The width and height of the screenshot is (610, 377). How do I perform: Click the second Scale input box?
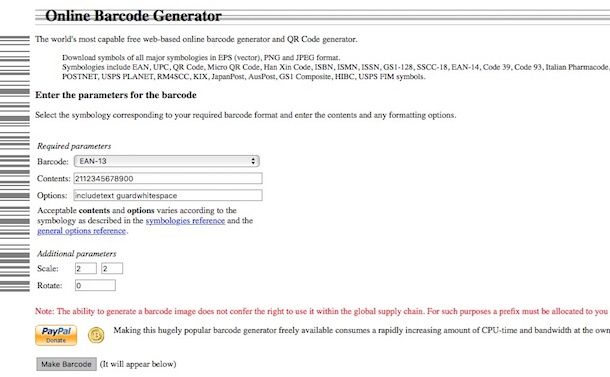pos(112,268)
